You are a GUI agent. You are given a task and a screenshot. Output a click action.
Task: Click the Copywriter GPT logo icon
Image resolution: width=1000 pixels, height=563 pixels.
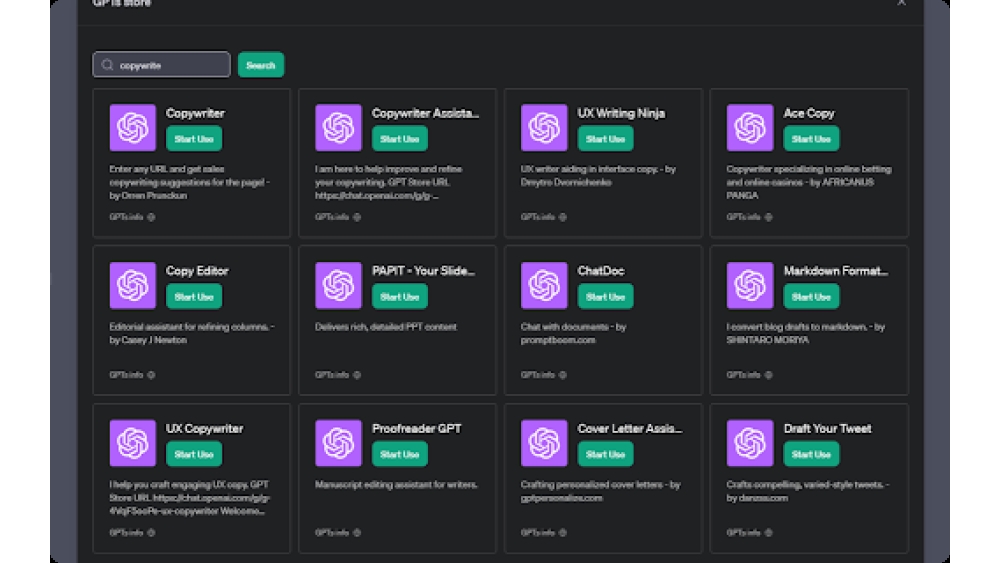(133, 128)
